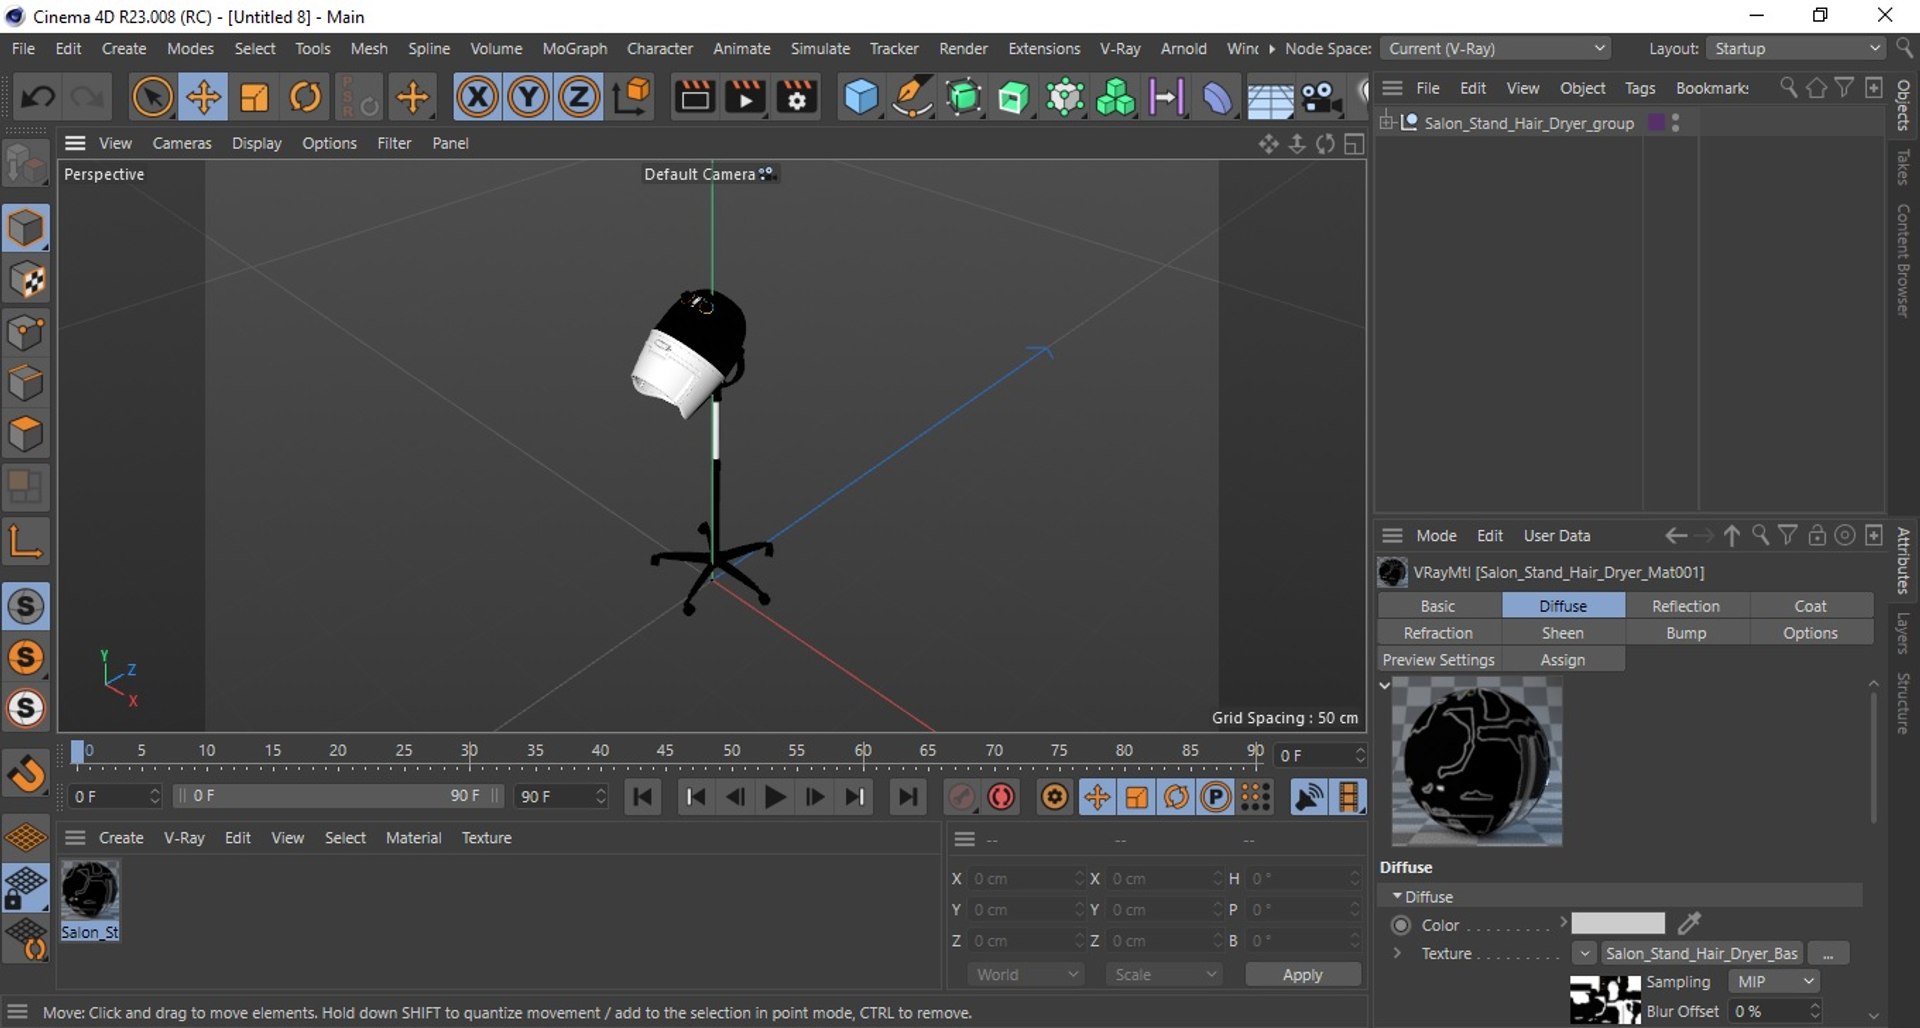This screenshot has height=1028, width=1920.
Task: Toggle X axis lock
Action: click(x=477, y=98)
